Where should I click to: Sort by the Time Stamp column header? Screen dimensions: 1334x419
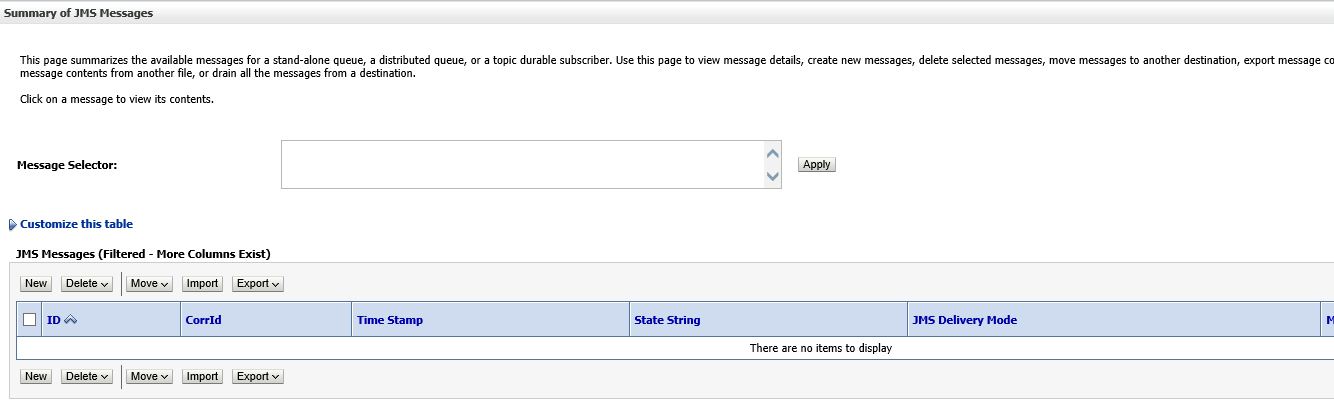(x=390, y=320)
